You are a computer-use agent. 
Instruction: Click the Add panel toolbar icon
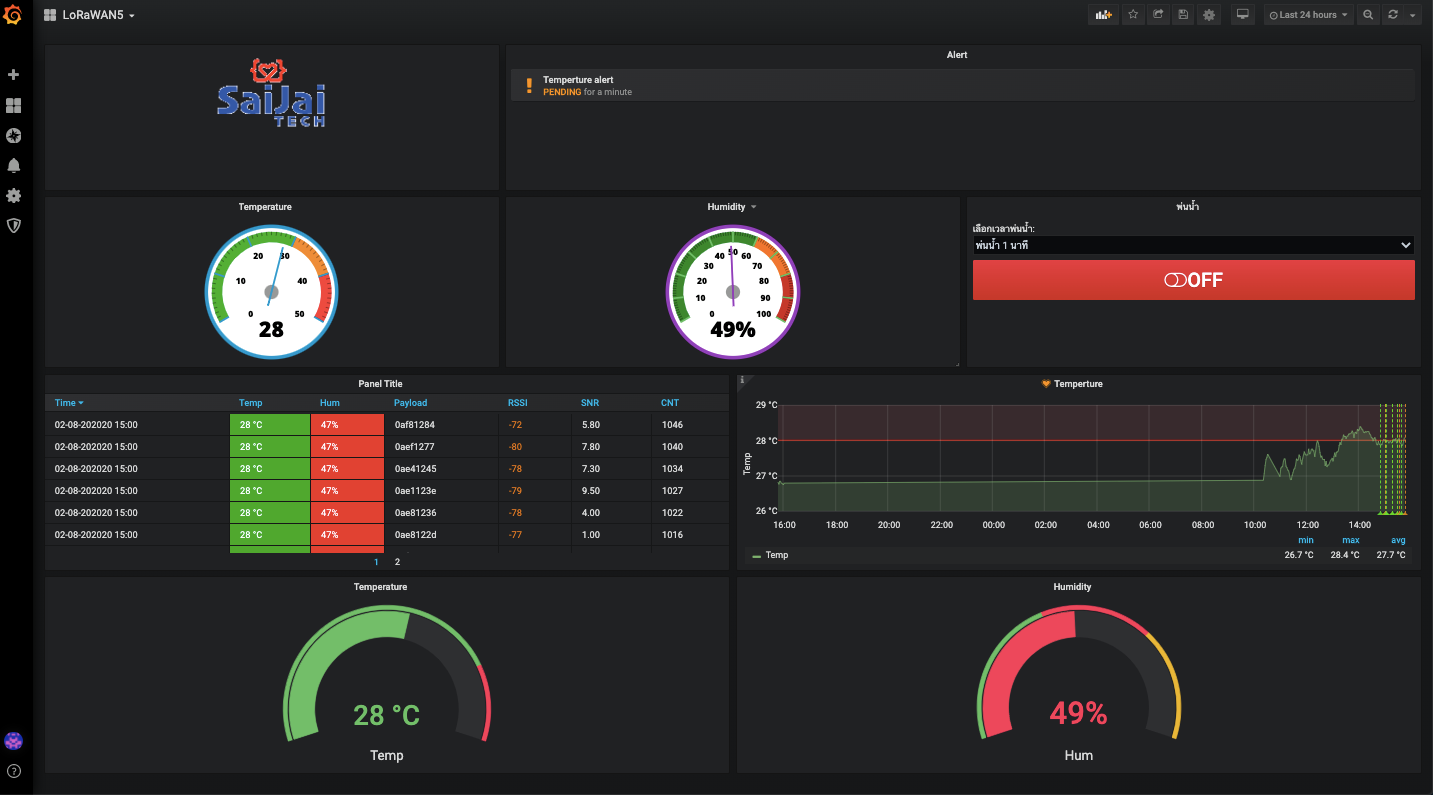click(1103, 15)
